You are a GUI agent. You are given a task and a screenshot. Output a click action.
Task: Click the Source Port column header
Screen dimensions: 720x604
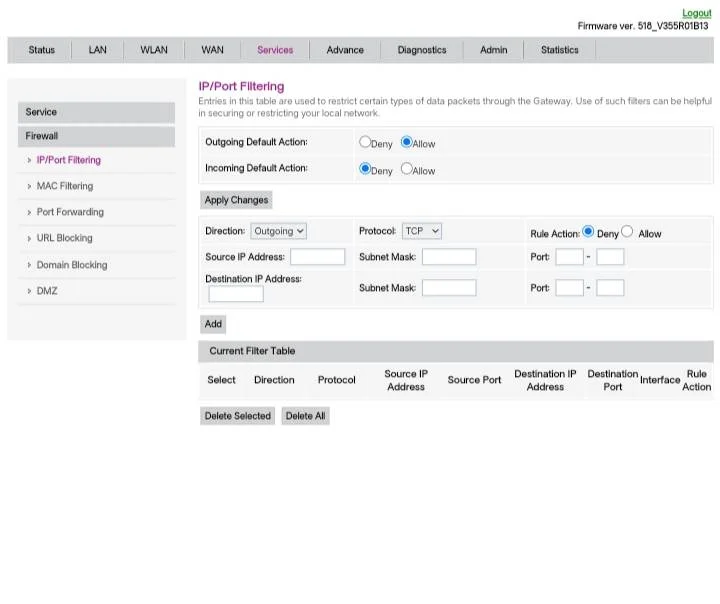474,380
